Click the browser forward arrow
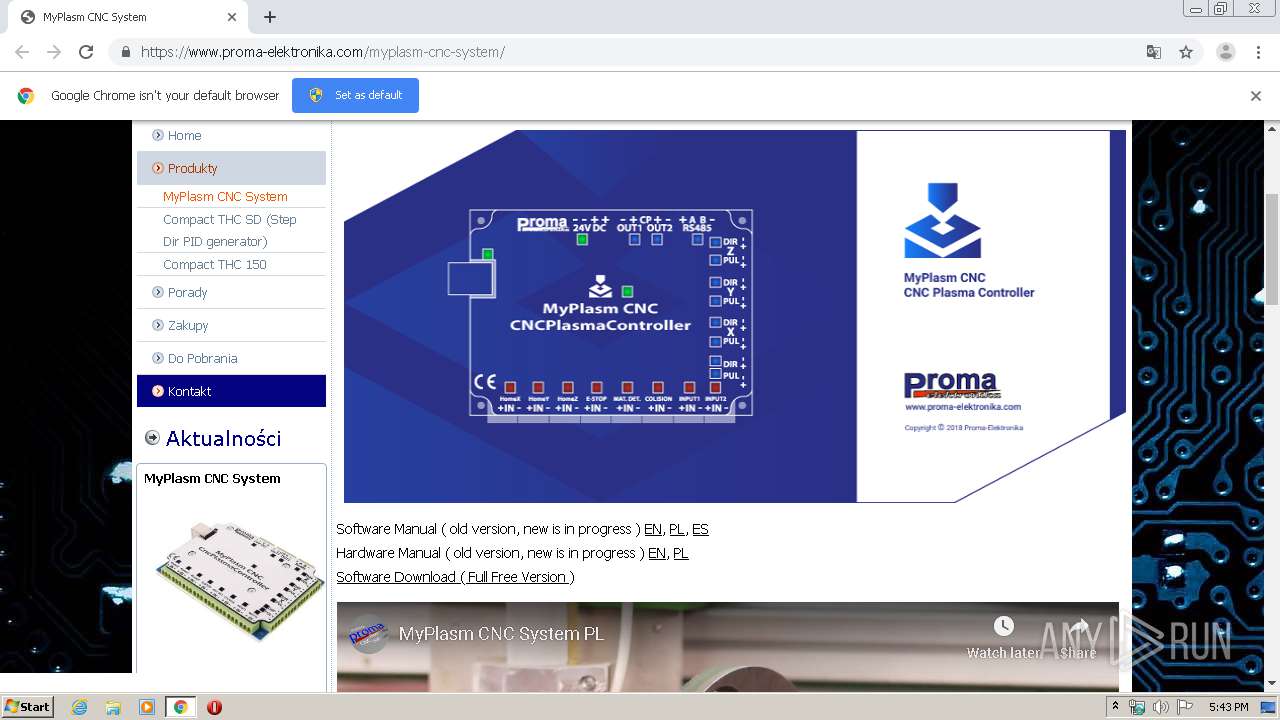Screen dimensions: 1280x720 54,52
